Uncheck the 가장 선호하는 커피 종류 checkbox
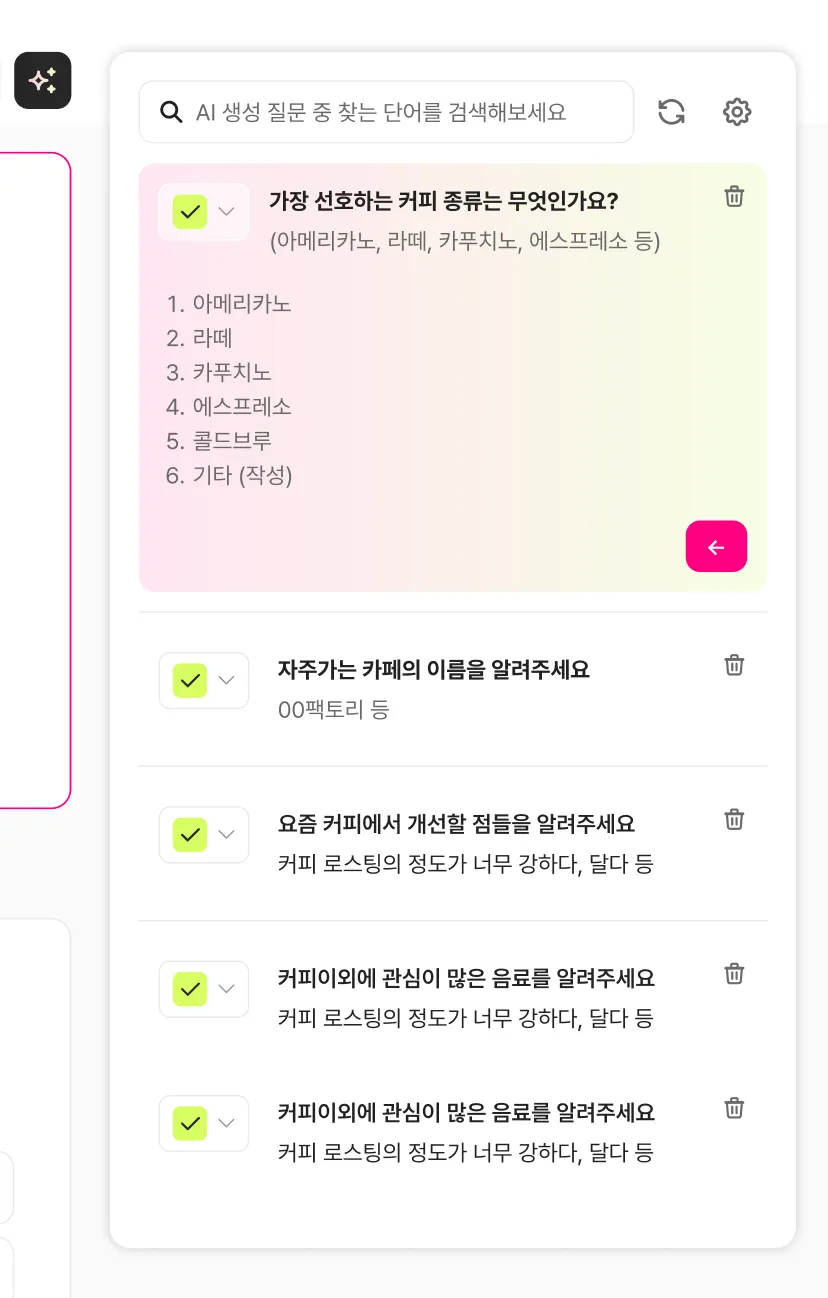828x1298 pixels. (190, 212)
